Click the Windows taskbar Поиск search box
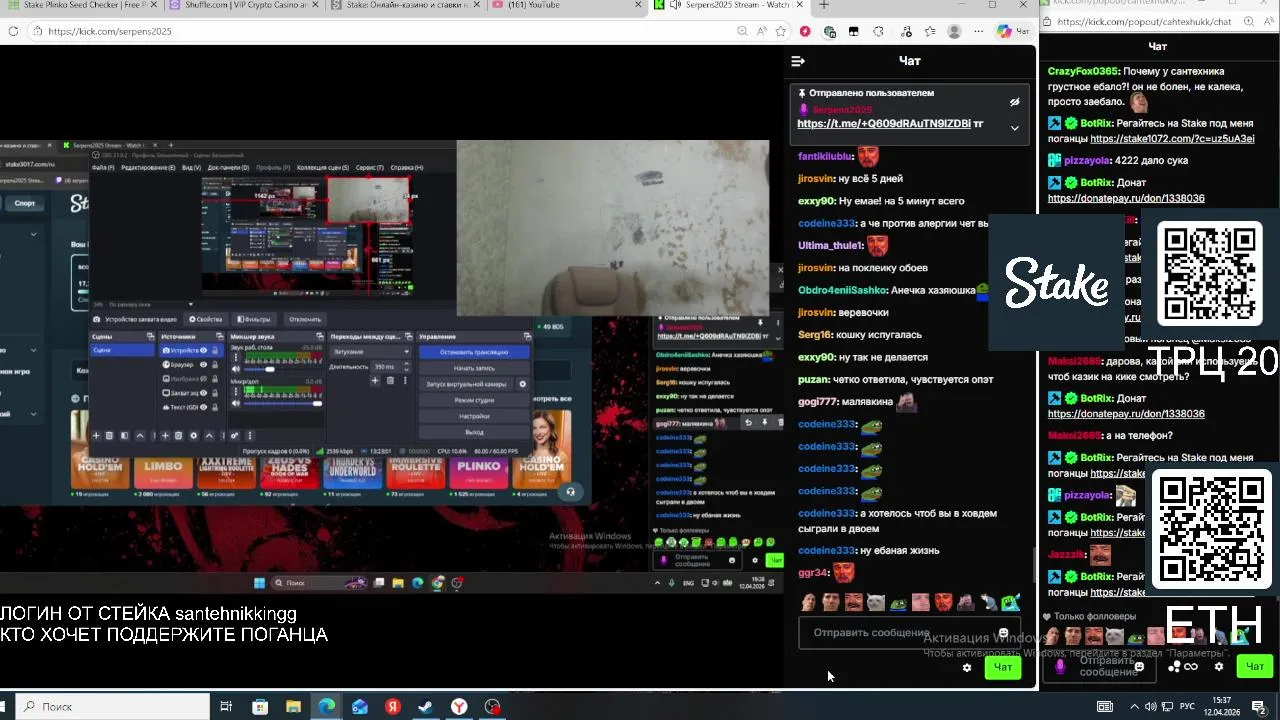 click(113, 706)
